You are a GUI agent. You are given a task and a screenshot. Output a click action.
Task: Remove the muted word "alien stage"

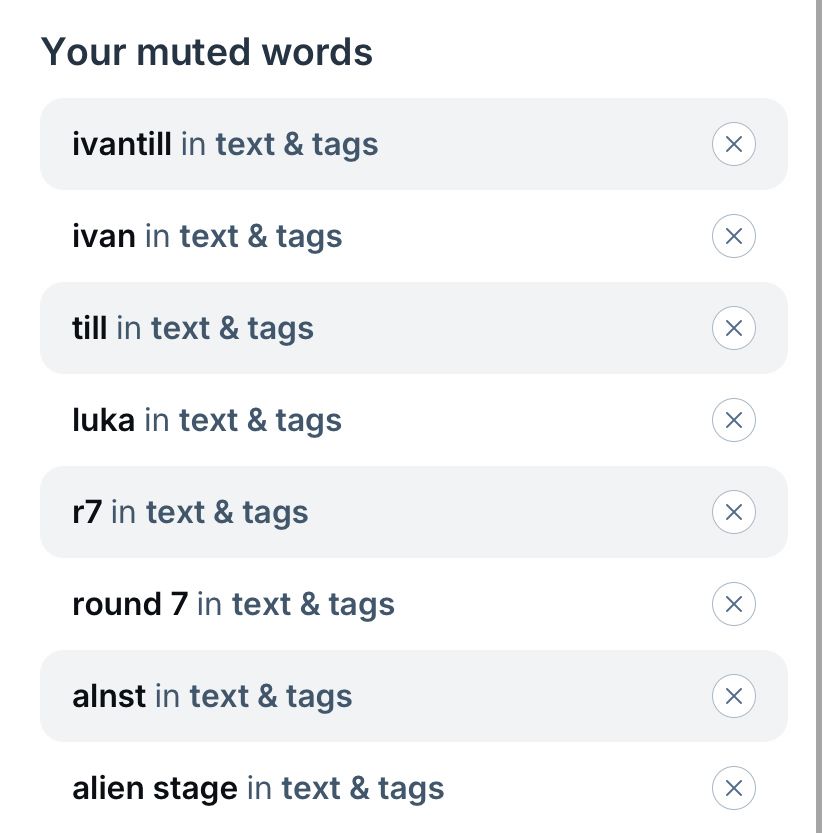coord(734,788)
